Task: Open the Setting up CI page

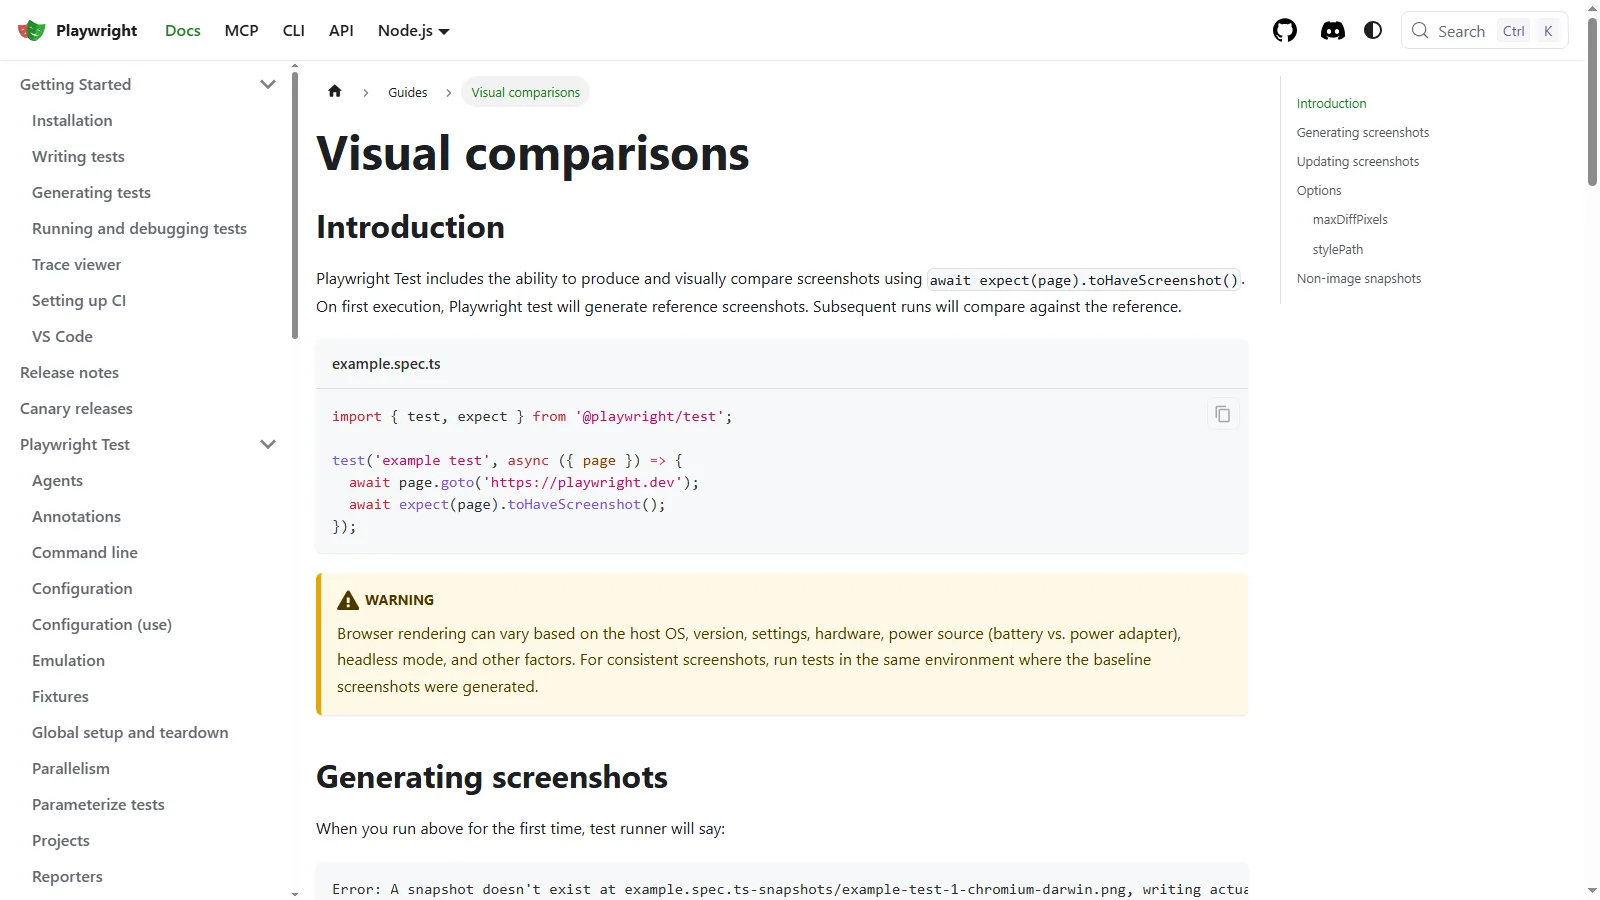Action: click(x=79, y=300)
